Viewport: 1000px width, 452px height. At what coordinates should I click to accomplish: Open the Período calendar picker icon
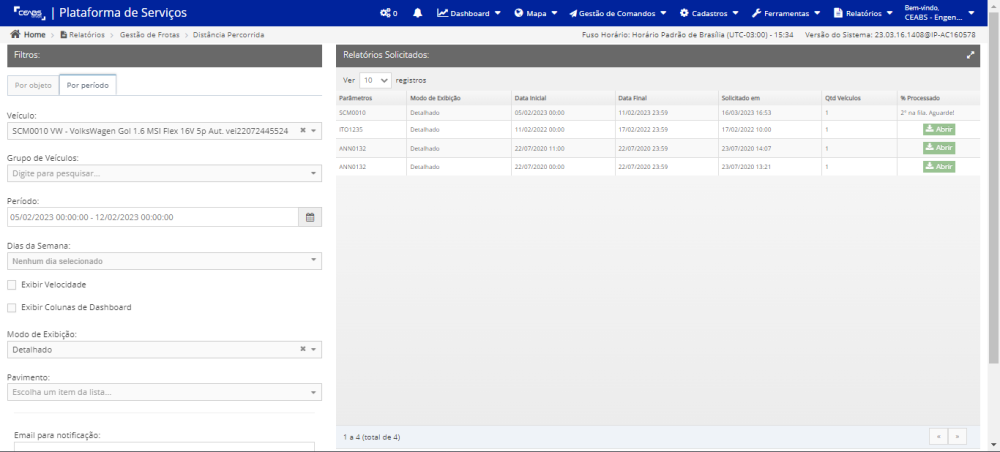point(310,217)
